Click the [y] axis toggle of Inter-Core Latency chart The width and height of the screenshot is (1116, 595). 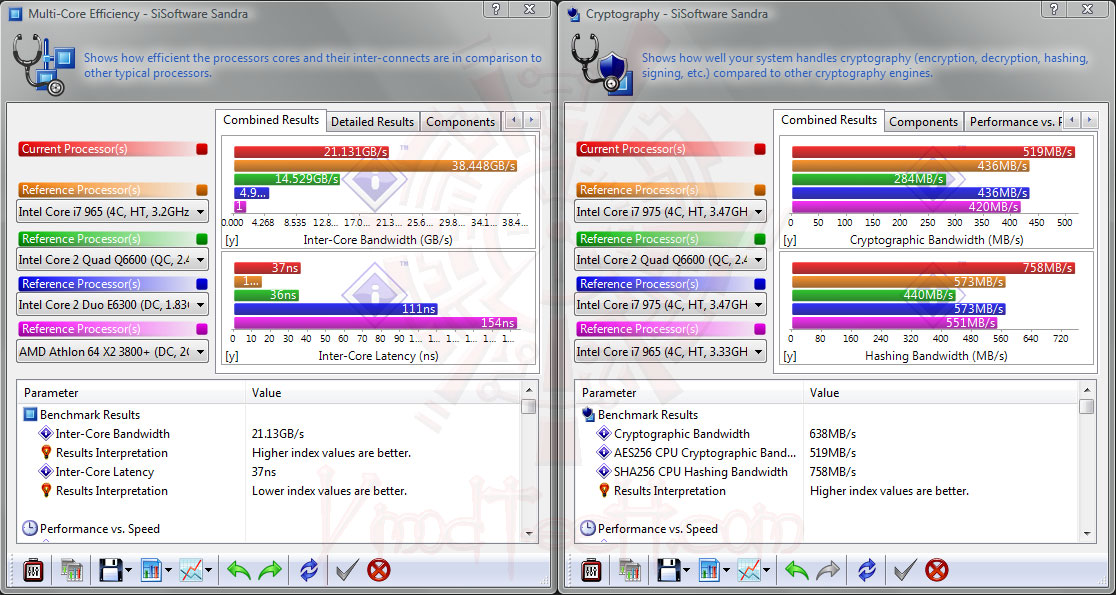(x=231, y=356)
